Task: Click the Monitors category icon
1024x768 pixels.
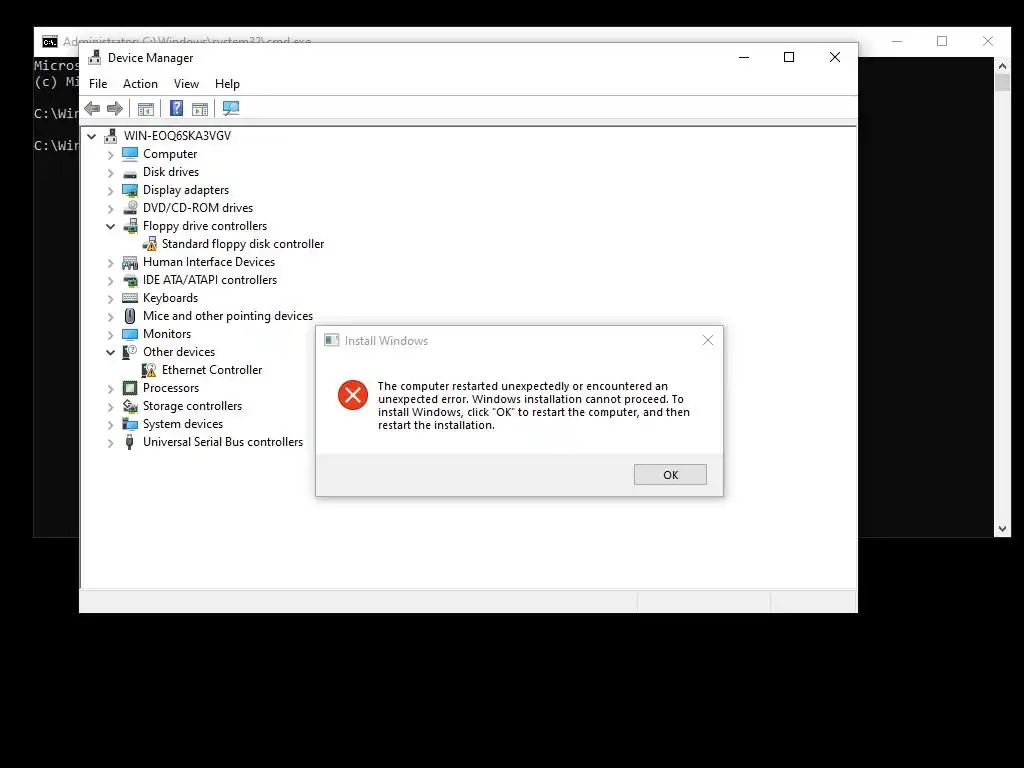Action: (x=130, y=334)
